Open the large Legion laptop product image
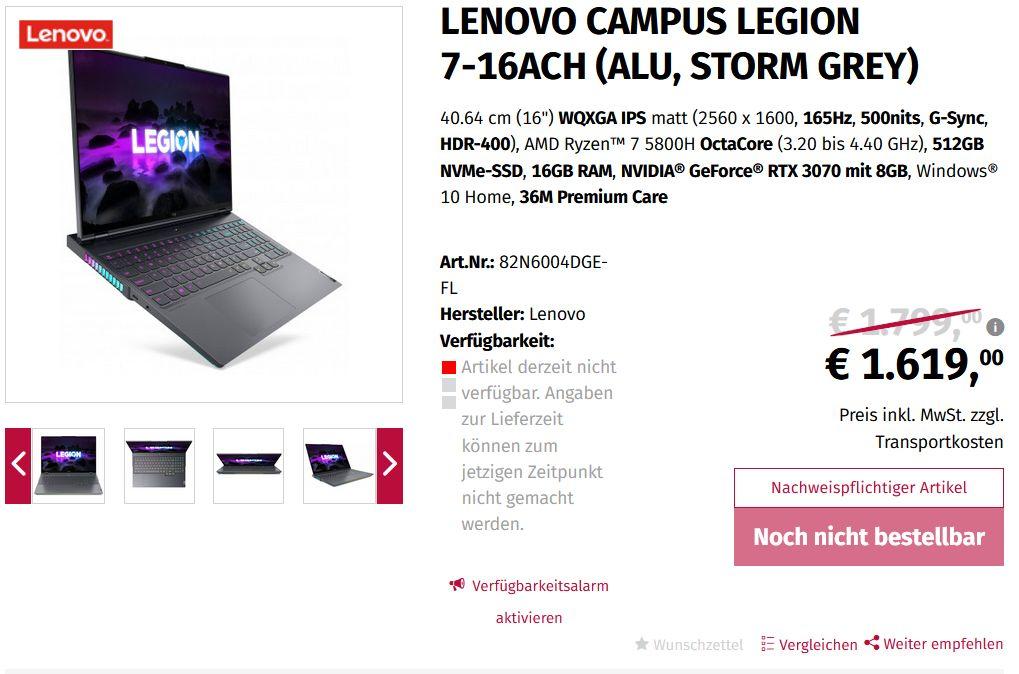The height and width of the screenshot is (674, 1019). click(204, 205)
